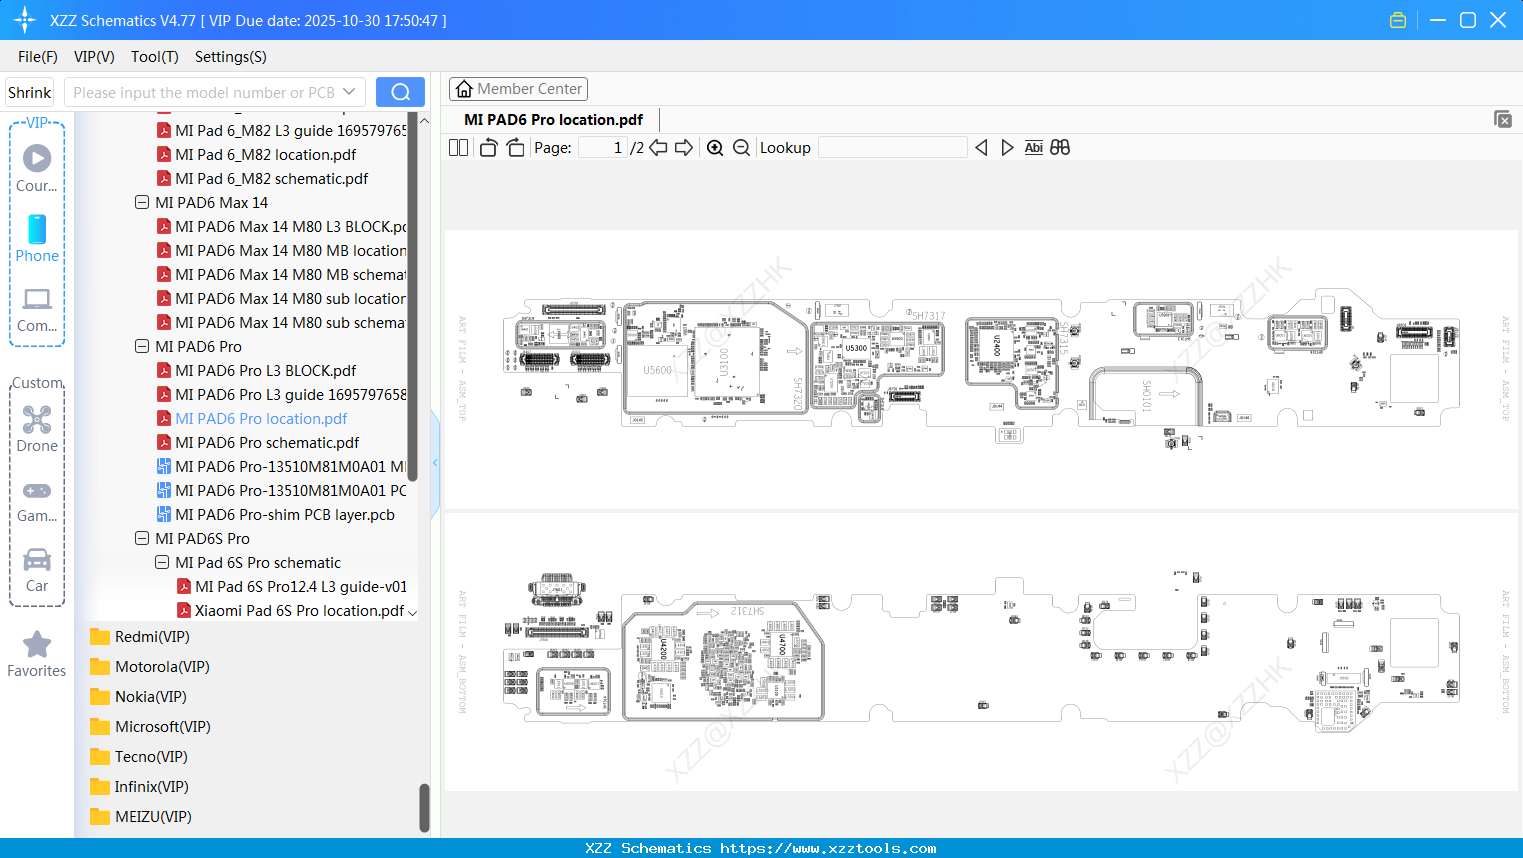Click the binoculars search icon
1523x858 pixels.
click(1060, 148)
